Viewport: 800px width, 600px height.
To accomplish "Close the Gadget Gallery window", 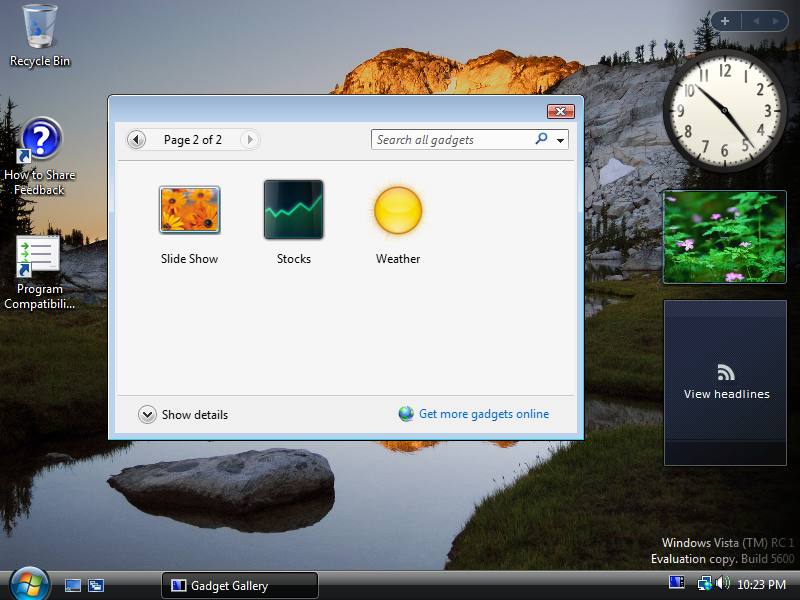I will click(561, 111).
